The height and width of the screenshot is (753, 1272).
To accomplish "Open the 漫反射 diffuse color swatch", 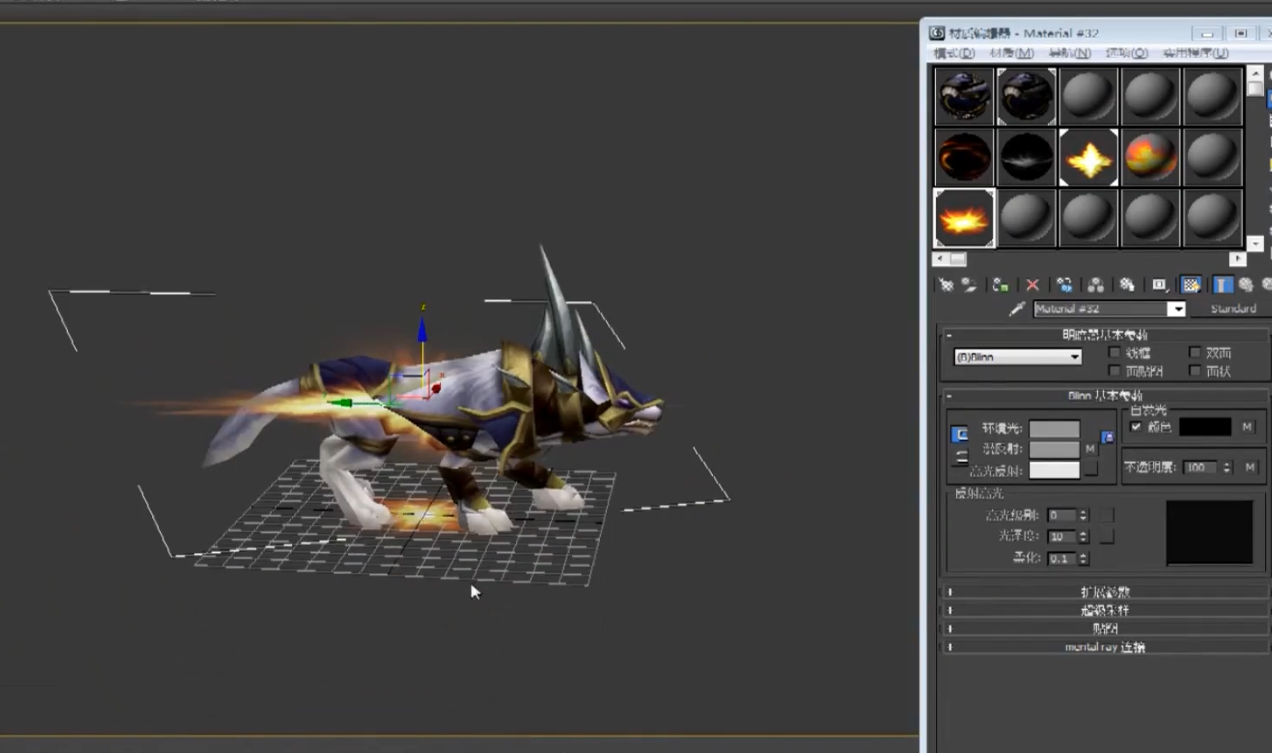I will click(x=1054, y=449).
